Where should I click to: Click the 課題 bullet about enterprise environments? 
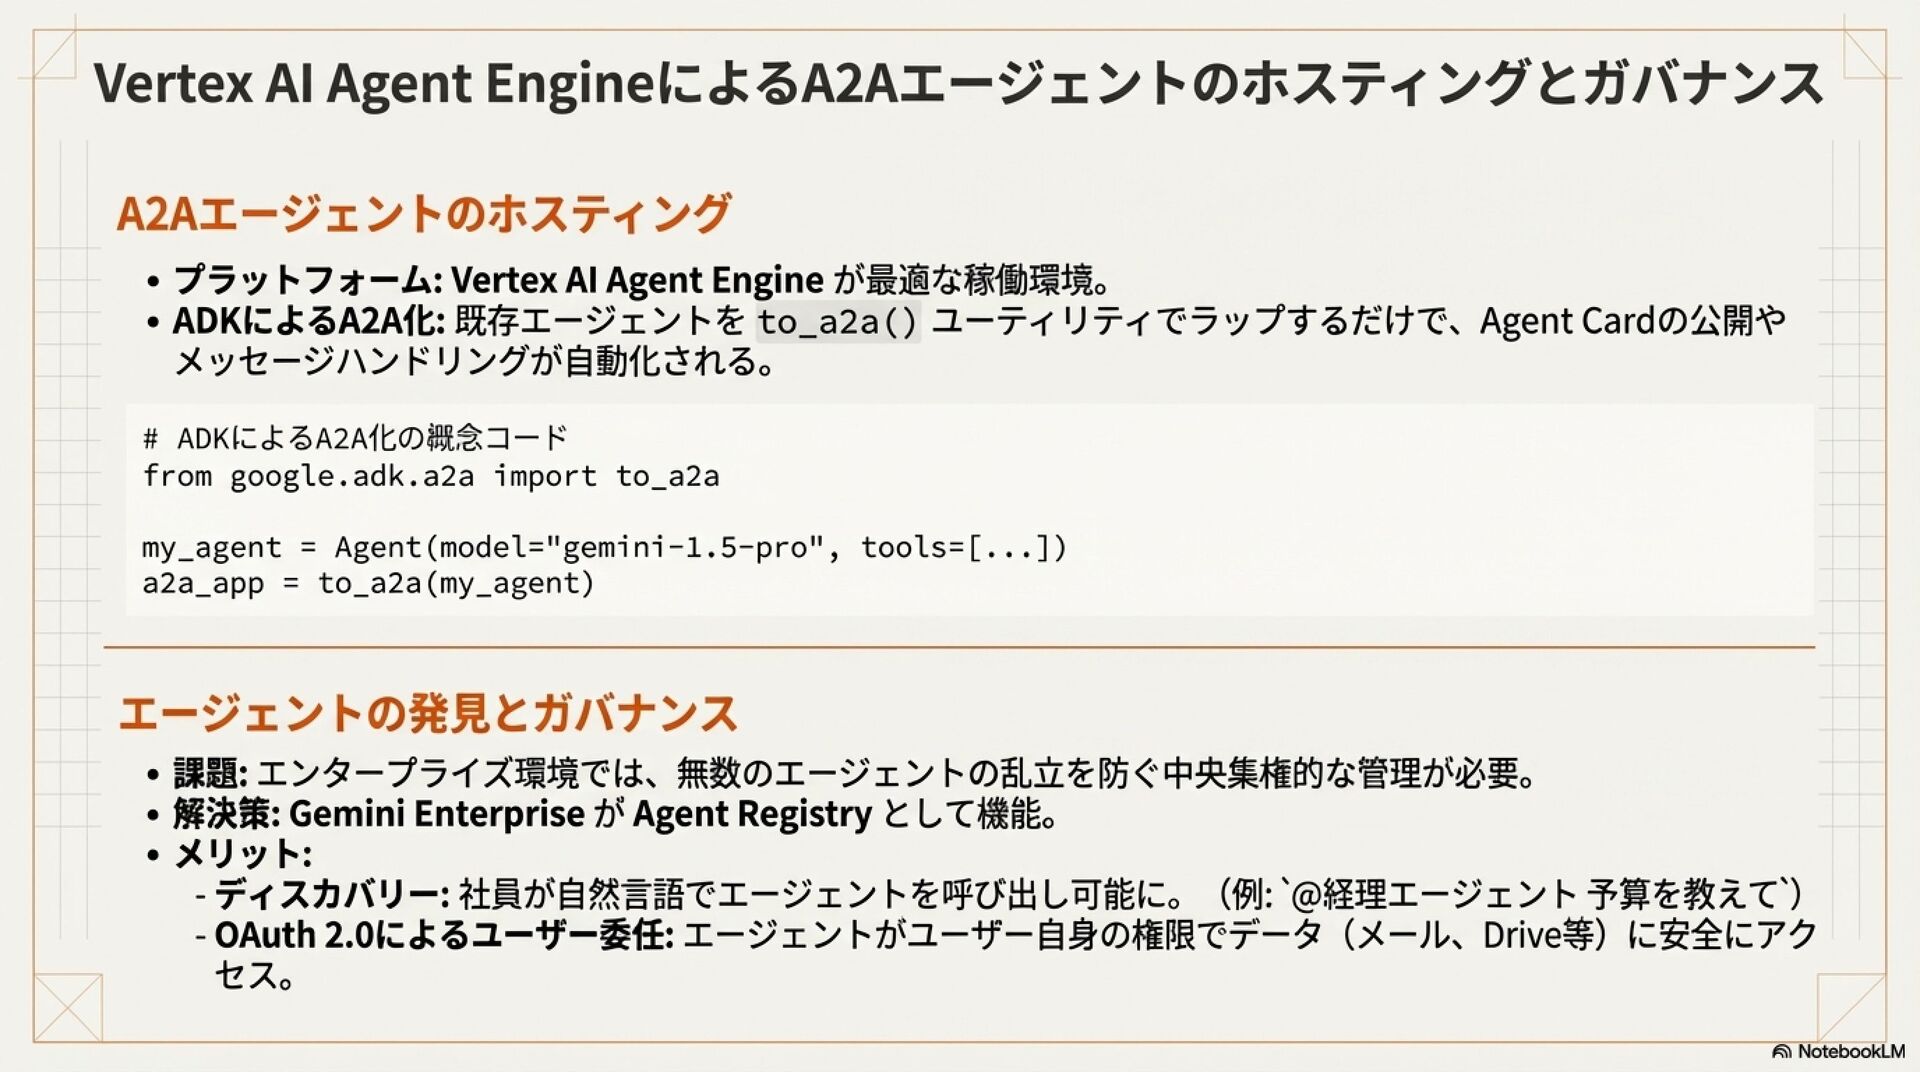(x=855, y=773)
